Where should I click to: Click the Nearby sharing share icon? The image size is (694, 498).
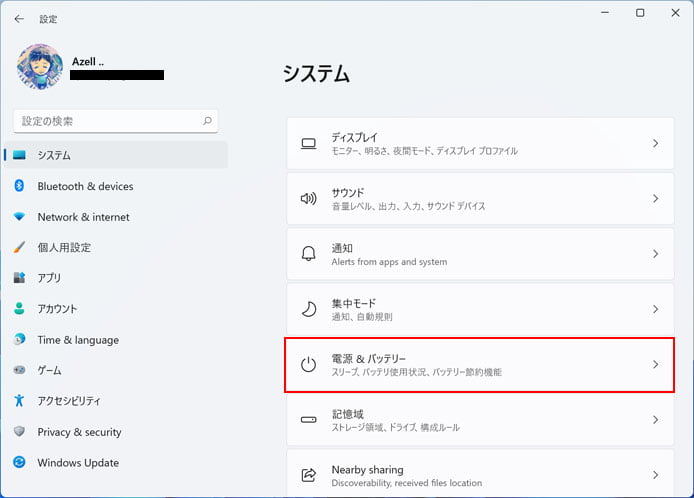308,475
